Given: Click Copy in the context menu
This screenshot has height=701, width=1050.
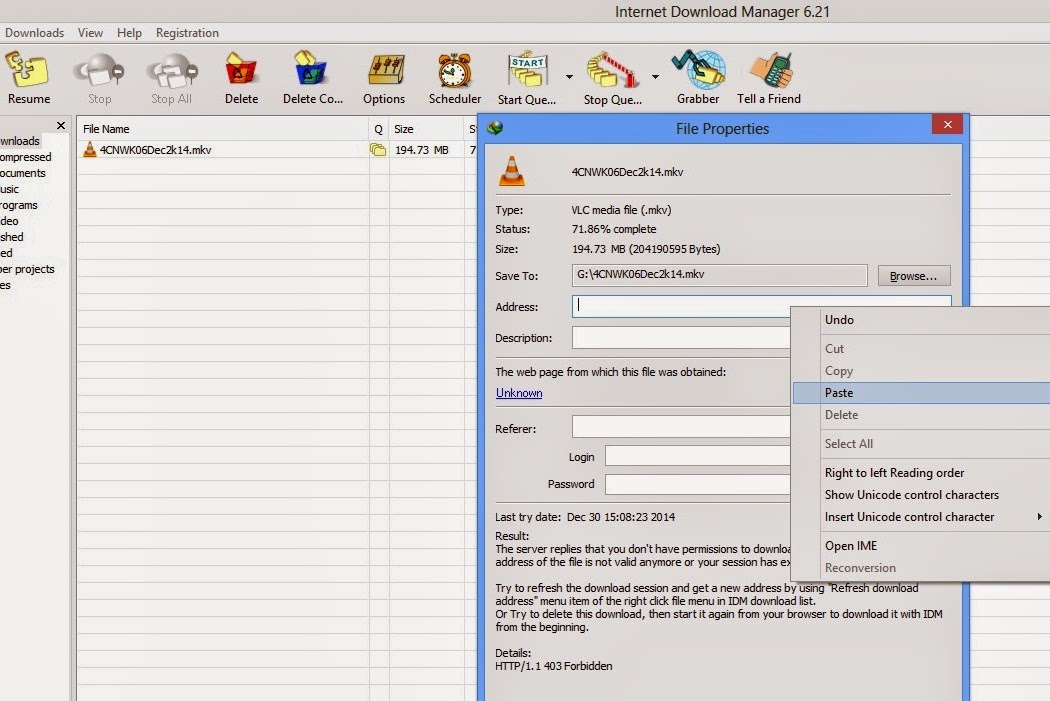Looking at the screenshot, I should 921,370.
